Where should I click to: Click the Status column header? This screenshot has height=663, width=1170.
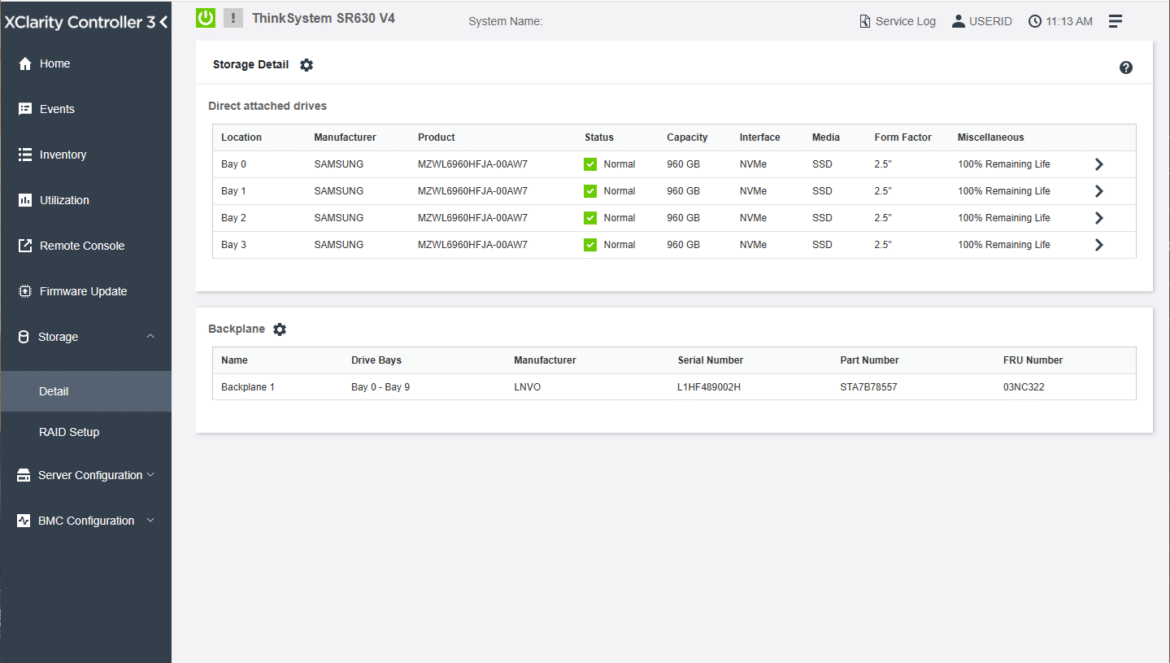click(599, 137)
